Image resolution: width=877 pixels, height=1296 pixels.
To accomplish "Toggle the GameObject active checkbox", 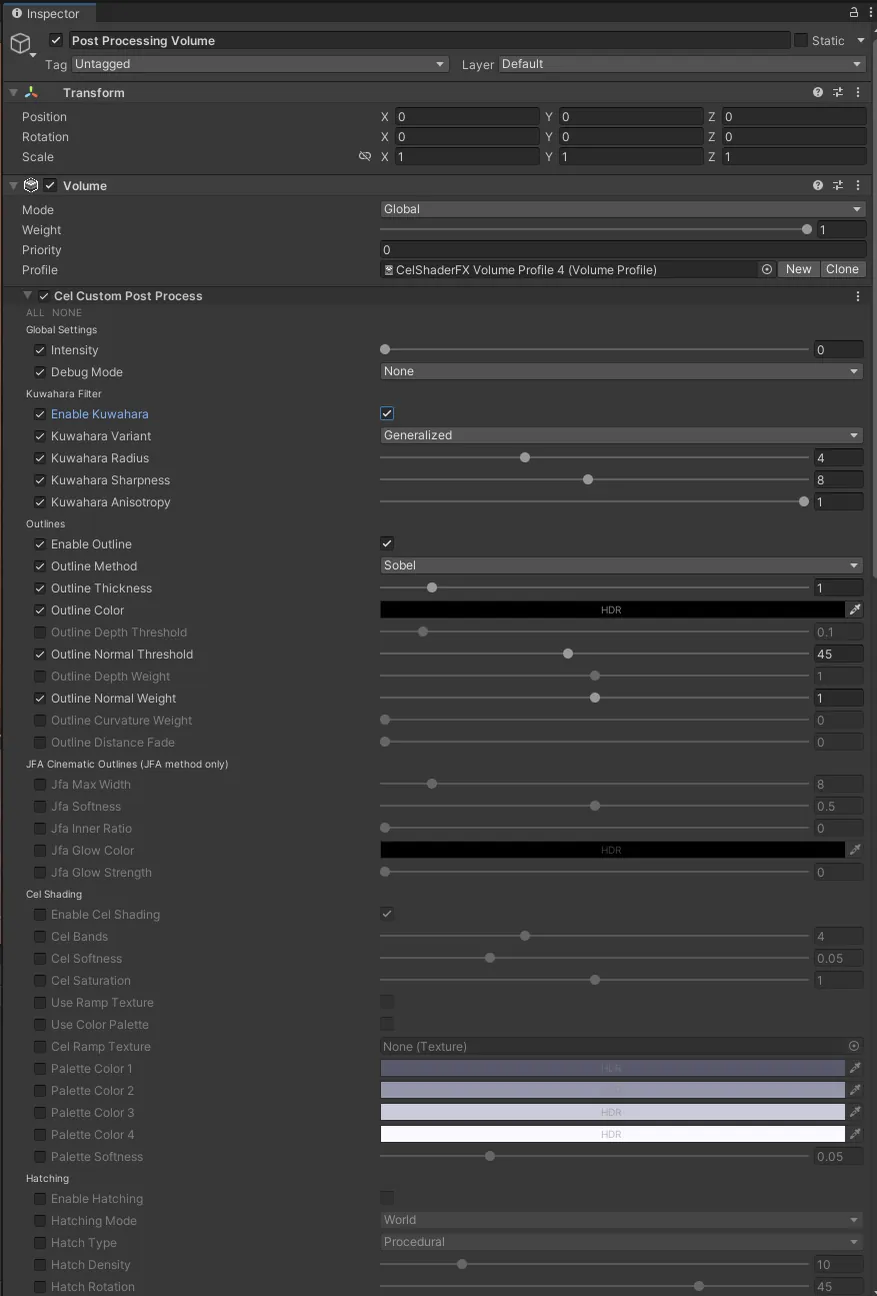I will tap(56, 40).
